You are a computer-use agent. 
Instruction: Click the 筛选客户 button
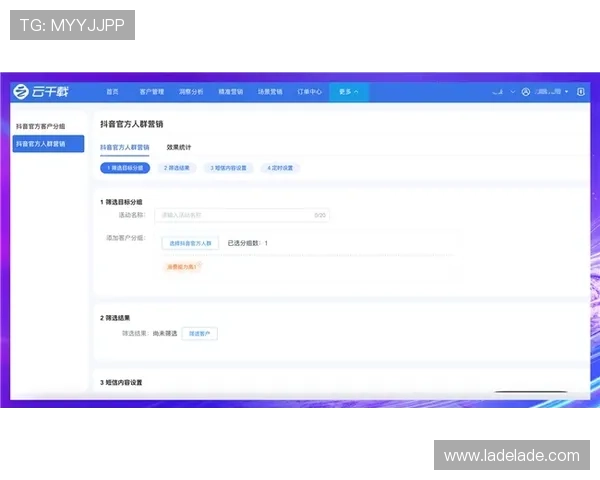199,333
